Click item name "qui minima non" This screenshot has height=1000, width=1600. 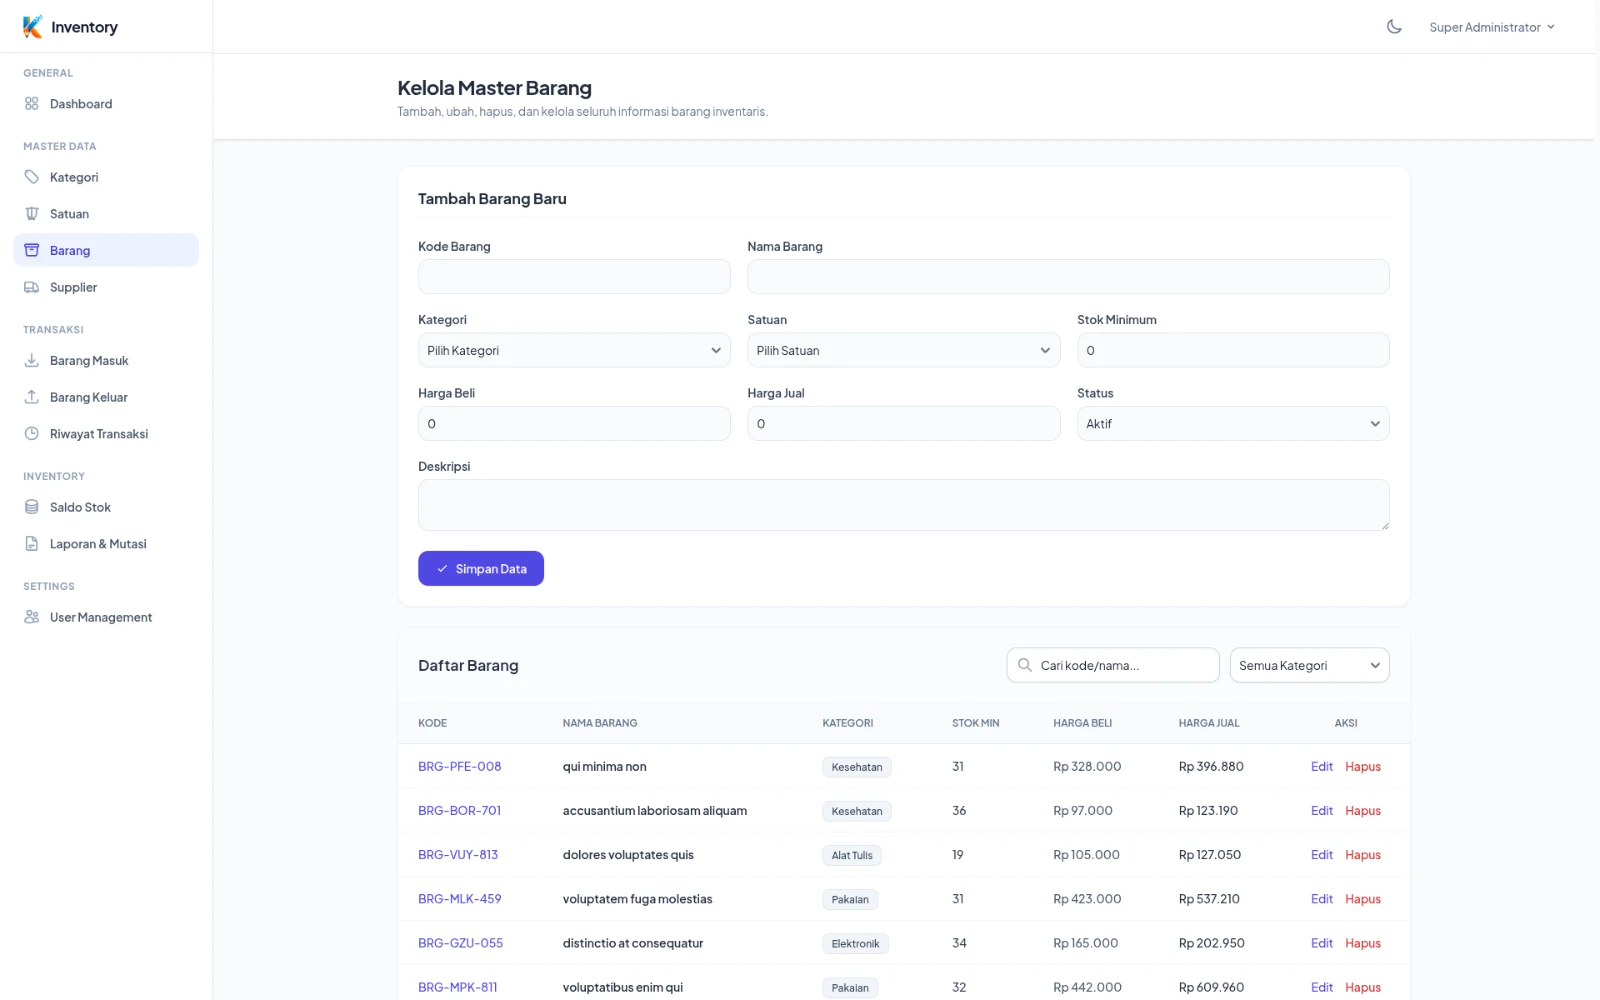(605, 767)
